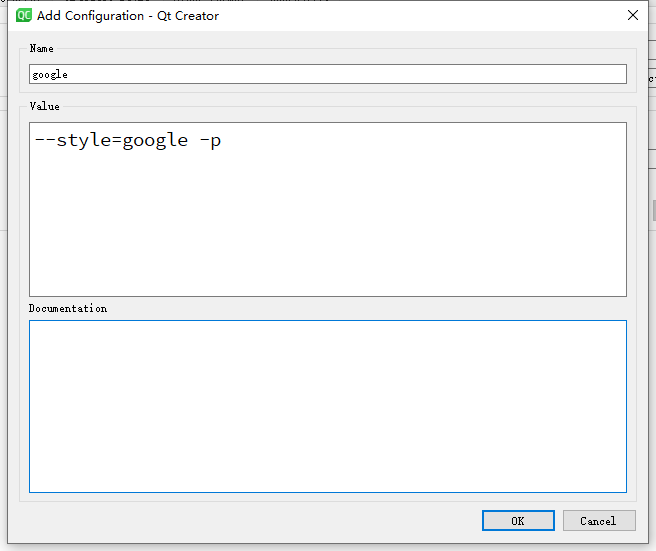Close the Add Configuration dialog

pyautogui.click(x=633, y=15)
